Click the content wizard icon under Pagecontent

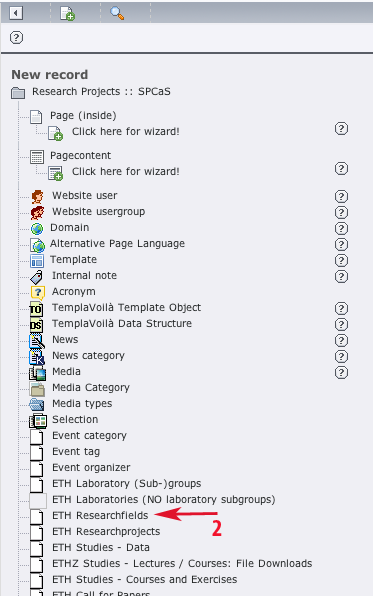pyautogui.click(x=56, y=173)
